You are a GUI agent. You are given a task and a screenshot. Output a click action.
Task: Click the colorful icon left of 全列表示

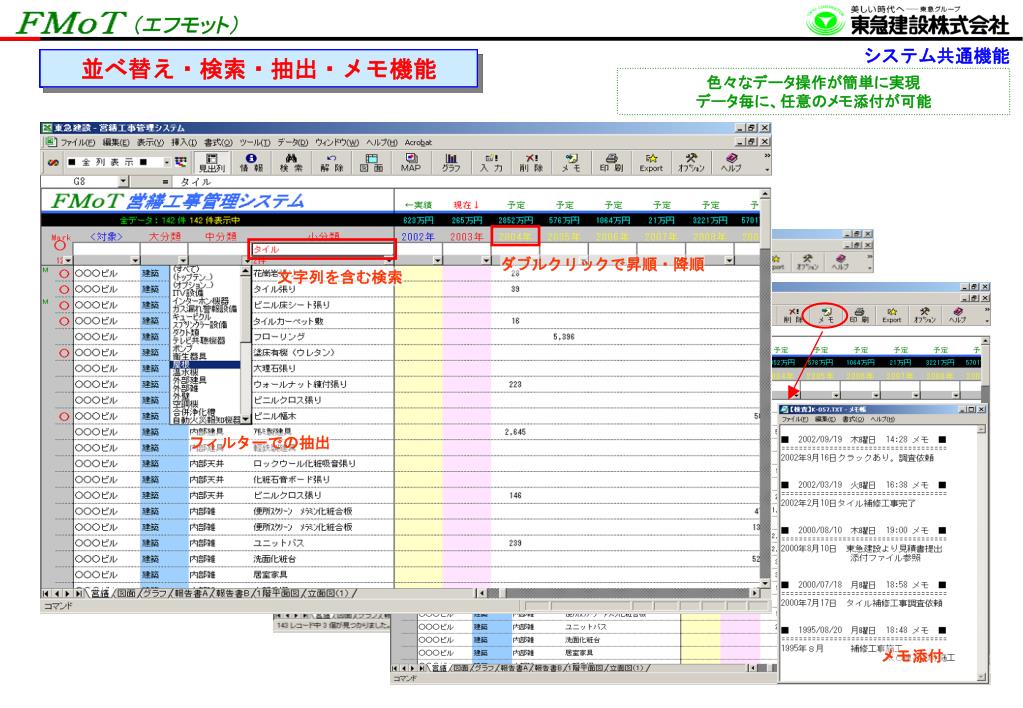53,162
